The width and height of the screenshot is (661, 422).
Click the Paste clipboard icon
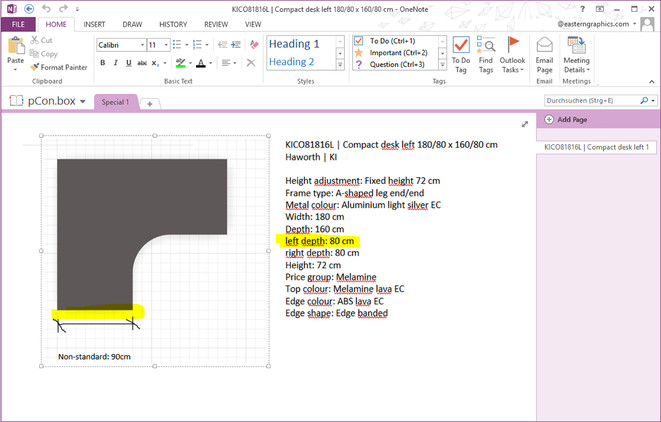[x=16, y=46]
